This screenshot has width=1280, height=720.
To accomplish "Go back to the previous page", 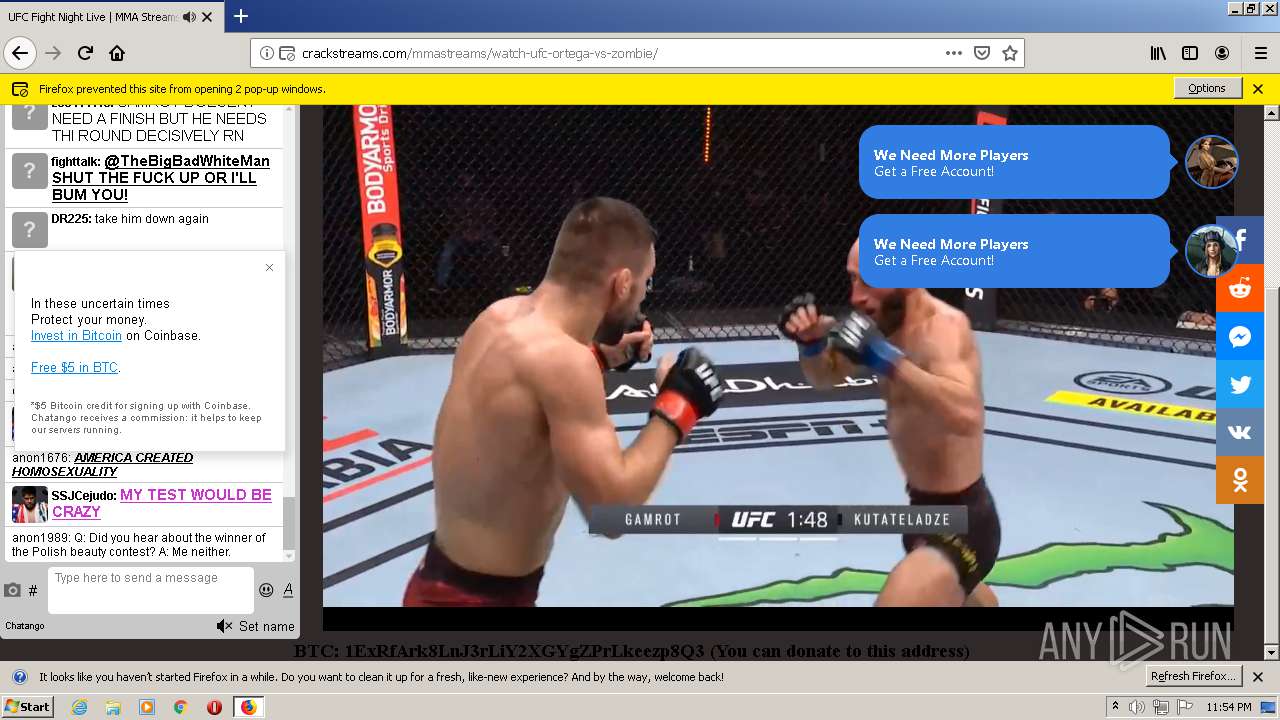I will (x=20, y=53).
